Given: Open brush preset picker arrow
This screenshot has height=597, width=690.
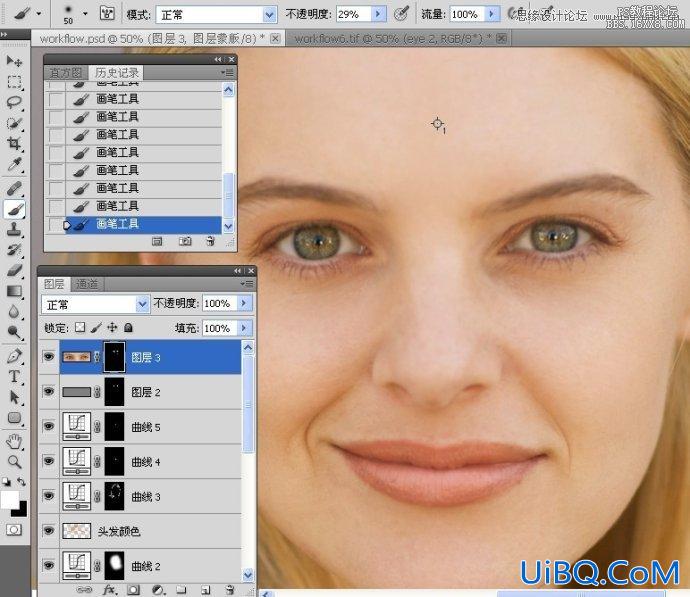Looking at the screenshot, I should coord(85,14).
